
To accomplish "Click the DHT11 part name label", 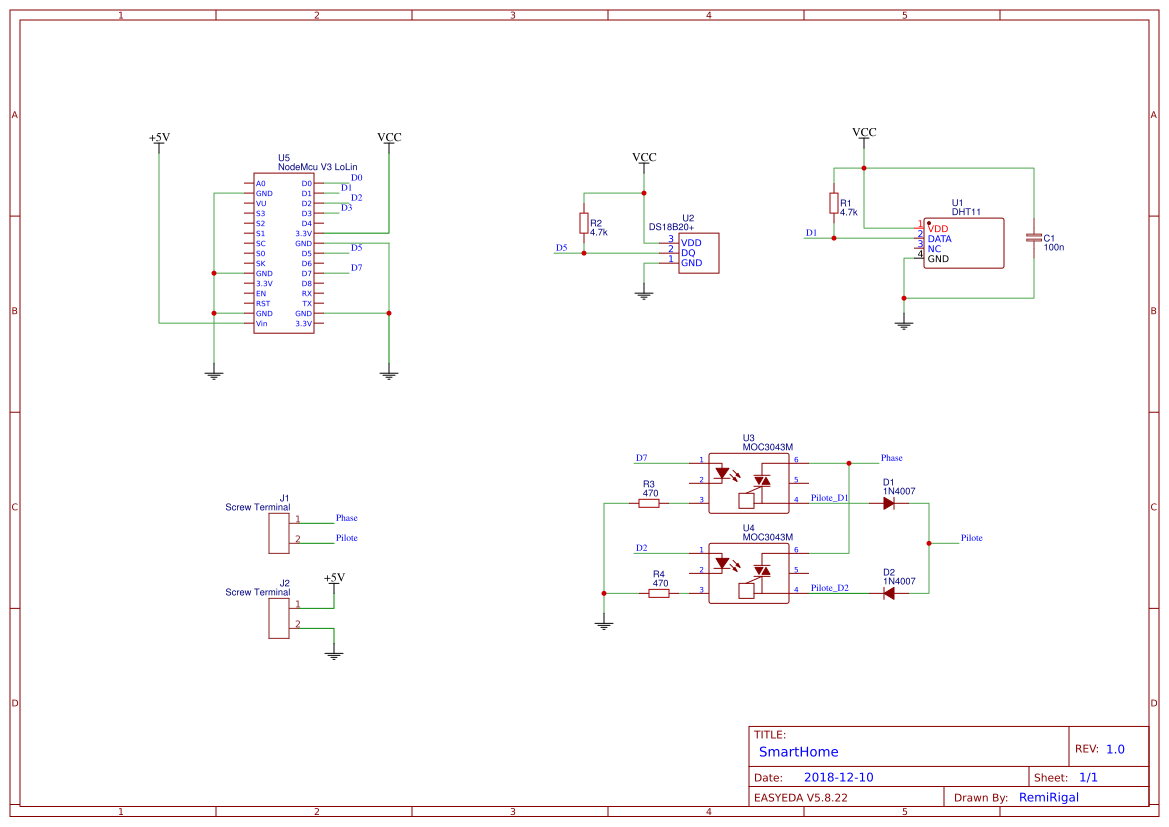I will (966, 213).
